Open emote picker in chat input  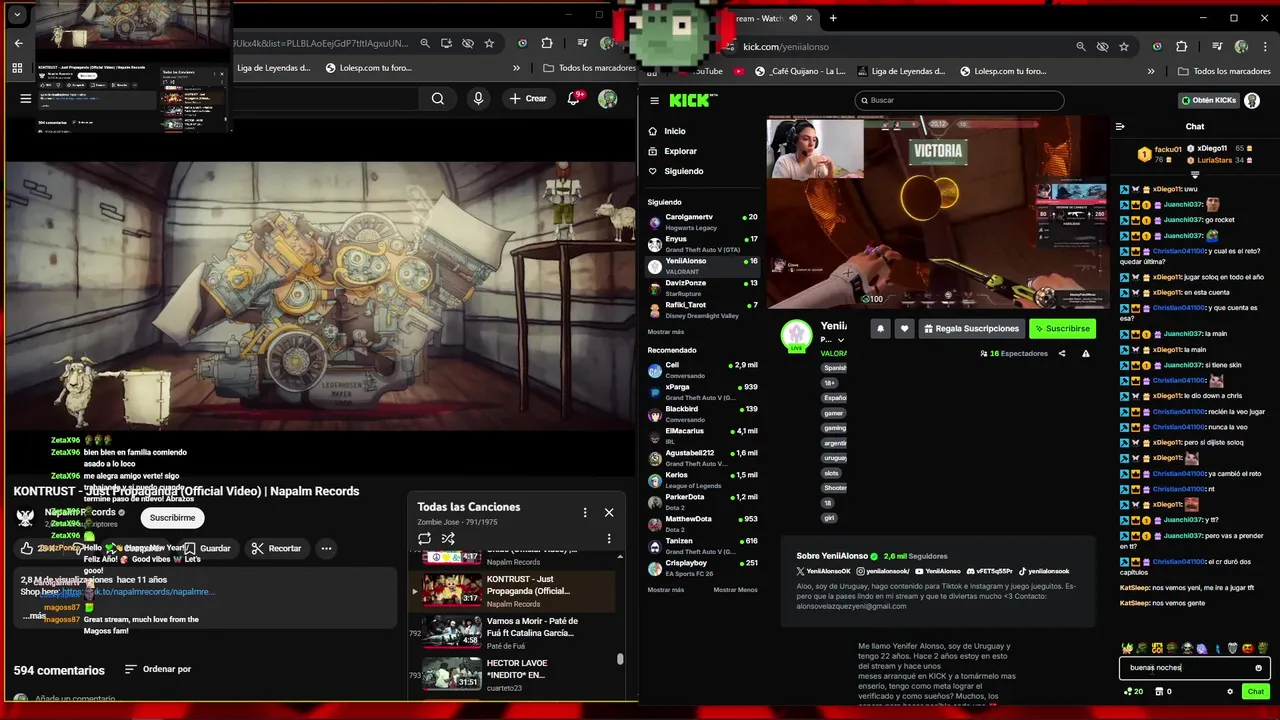pos(1258,668)
